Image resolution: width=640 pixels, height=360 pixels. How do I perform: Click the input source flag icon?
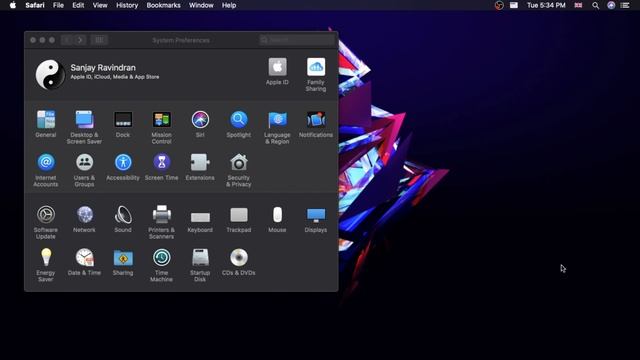(578, 5)
